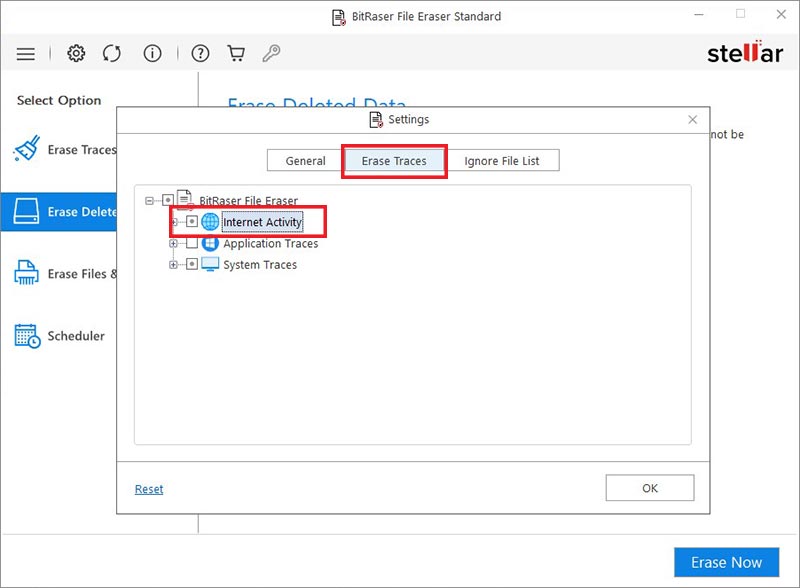
Task: Expand the Internet Activity node
Action: coord(174,222)
